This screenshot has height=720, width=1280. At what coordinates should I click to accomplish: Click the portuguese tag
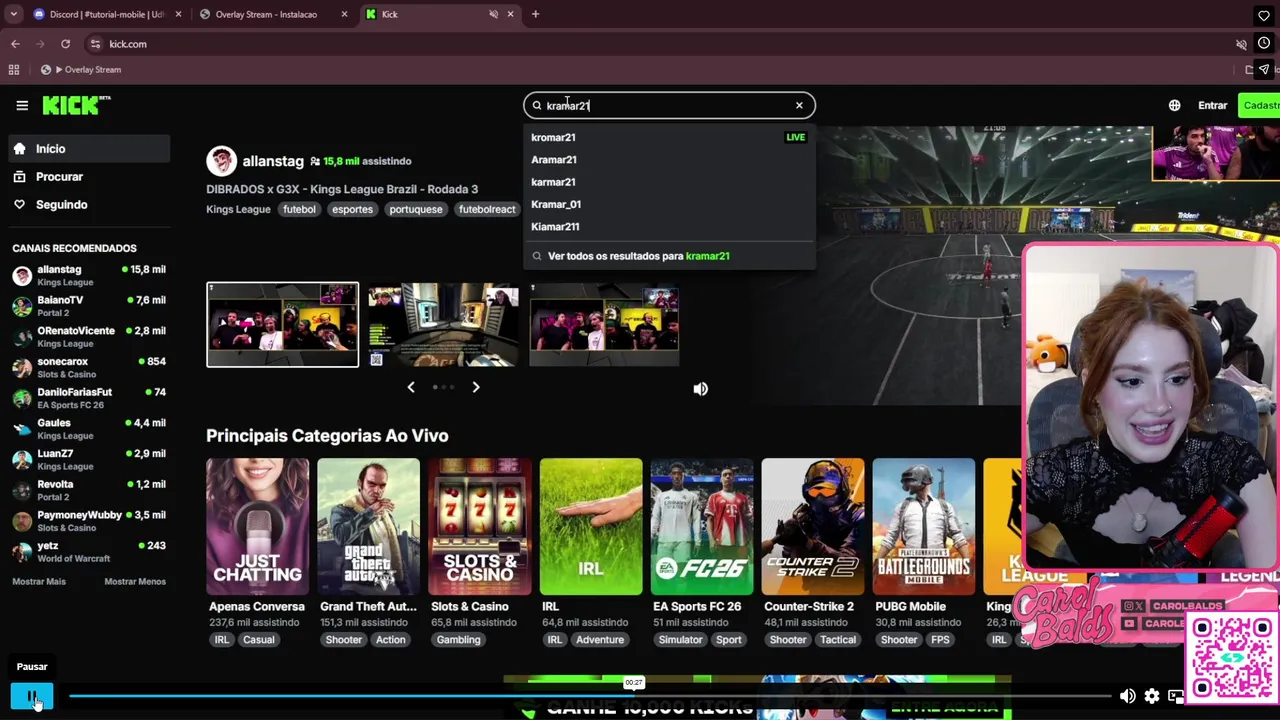coord(415,209)
